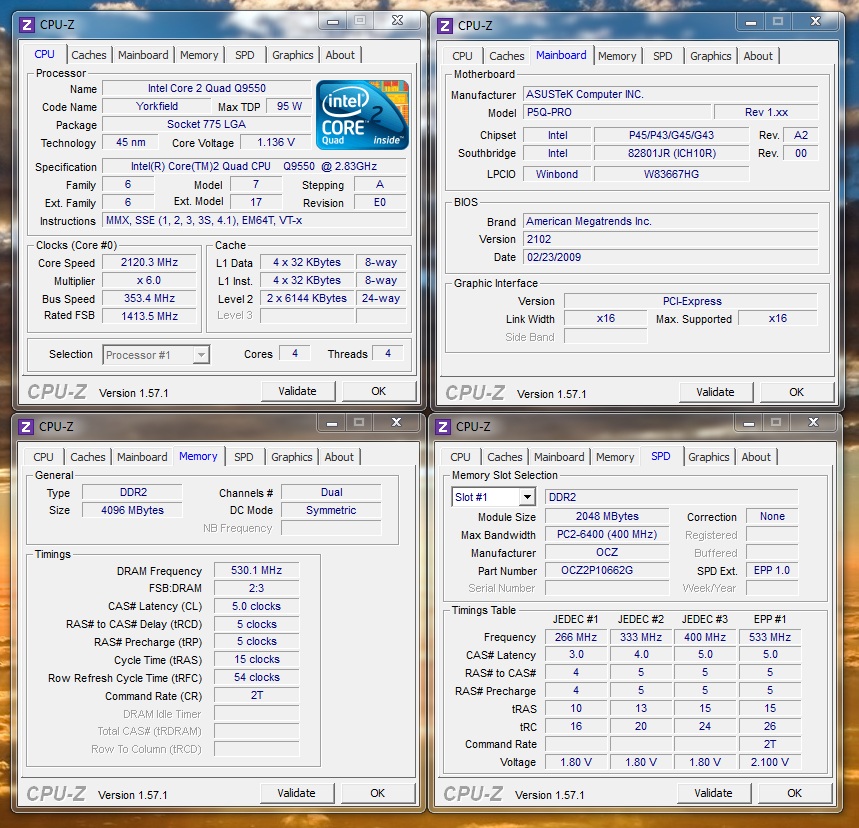This screenshot has width=859, height=828.
Task: Switch to Caches tab in the CPU window
Action: [x=88, y=55]
